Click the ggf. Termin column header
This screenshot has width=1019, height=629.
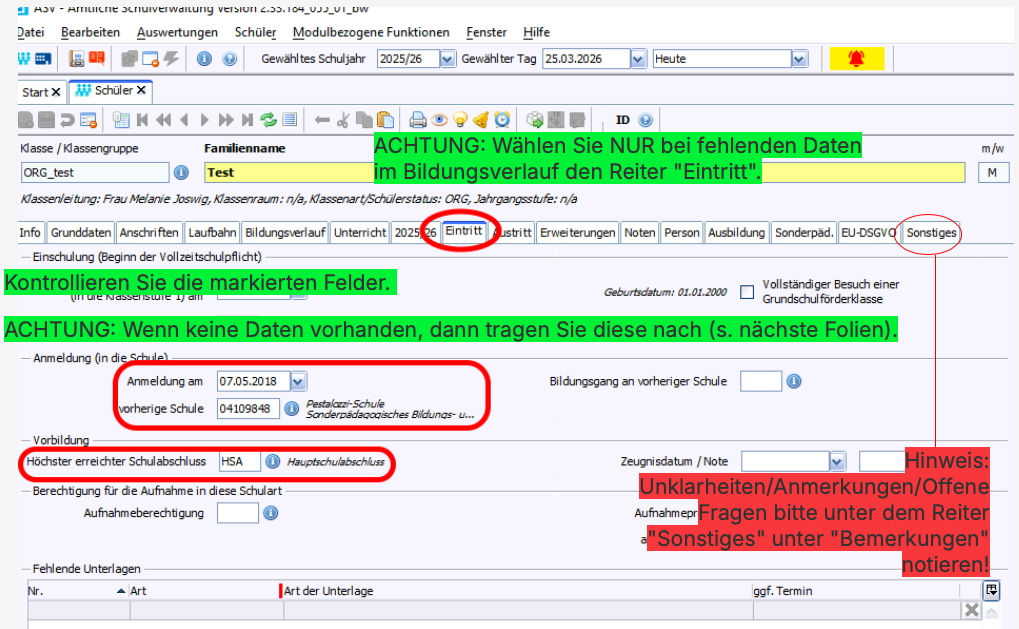pos(857,591)
